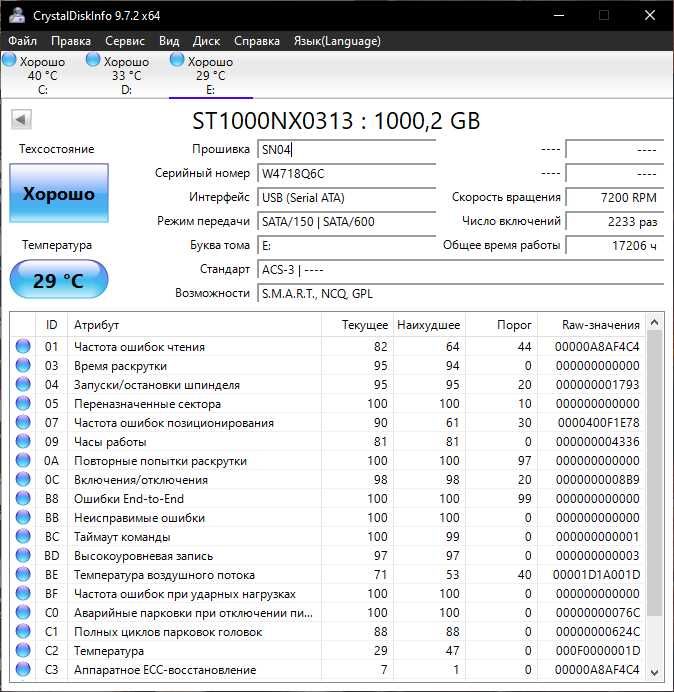Open the Вид menu

point(169,41)
